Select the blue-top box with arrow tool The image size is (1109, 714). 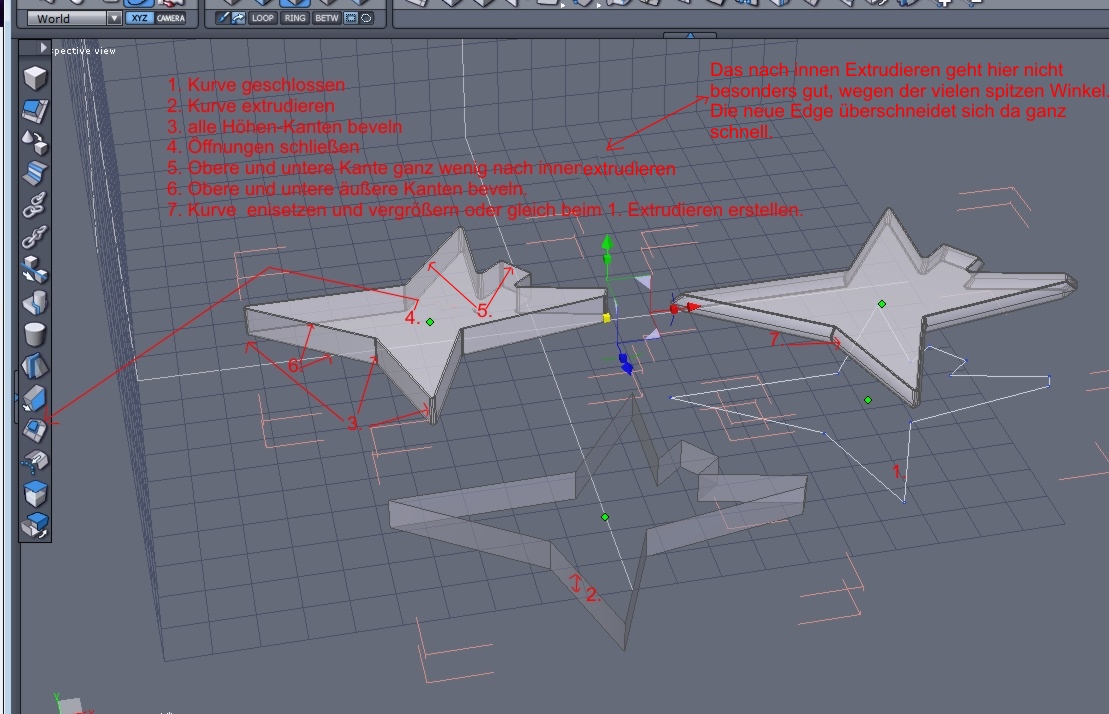[x=35, y=525]
